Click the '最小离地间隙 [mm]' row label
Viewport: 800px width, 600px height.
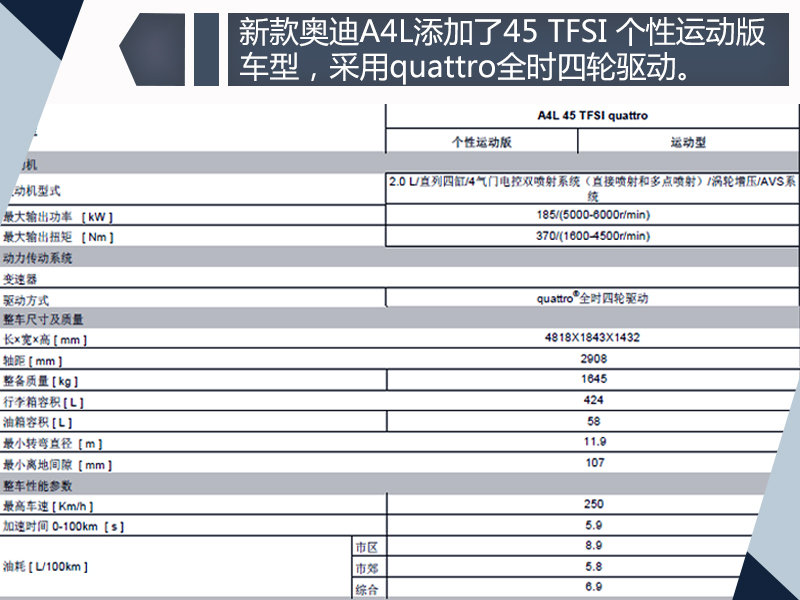tap(57, 465)
